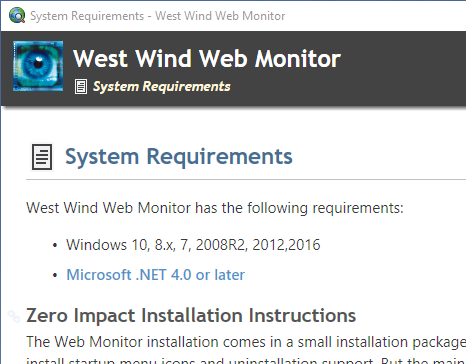
Task: Select the italic System Requirements subtitle in banner
Action: pyautogui.click(x=161, y=87)
